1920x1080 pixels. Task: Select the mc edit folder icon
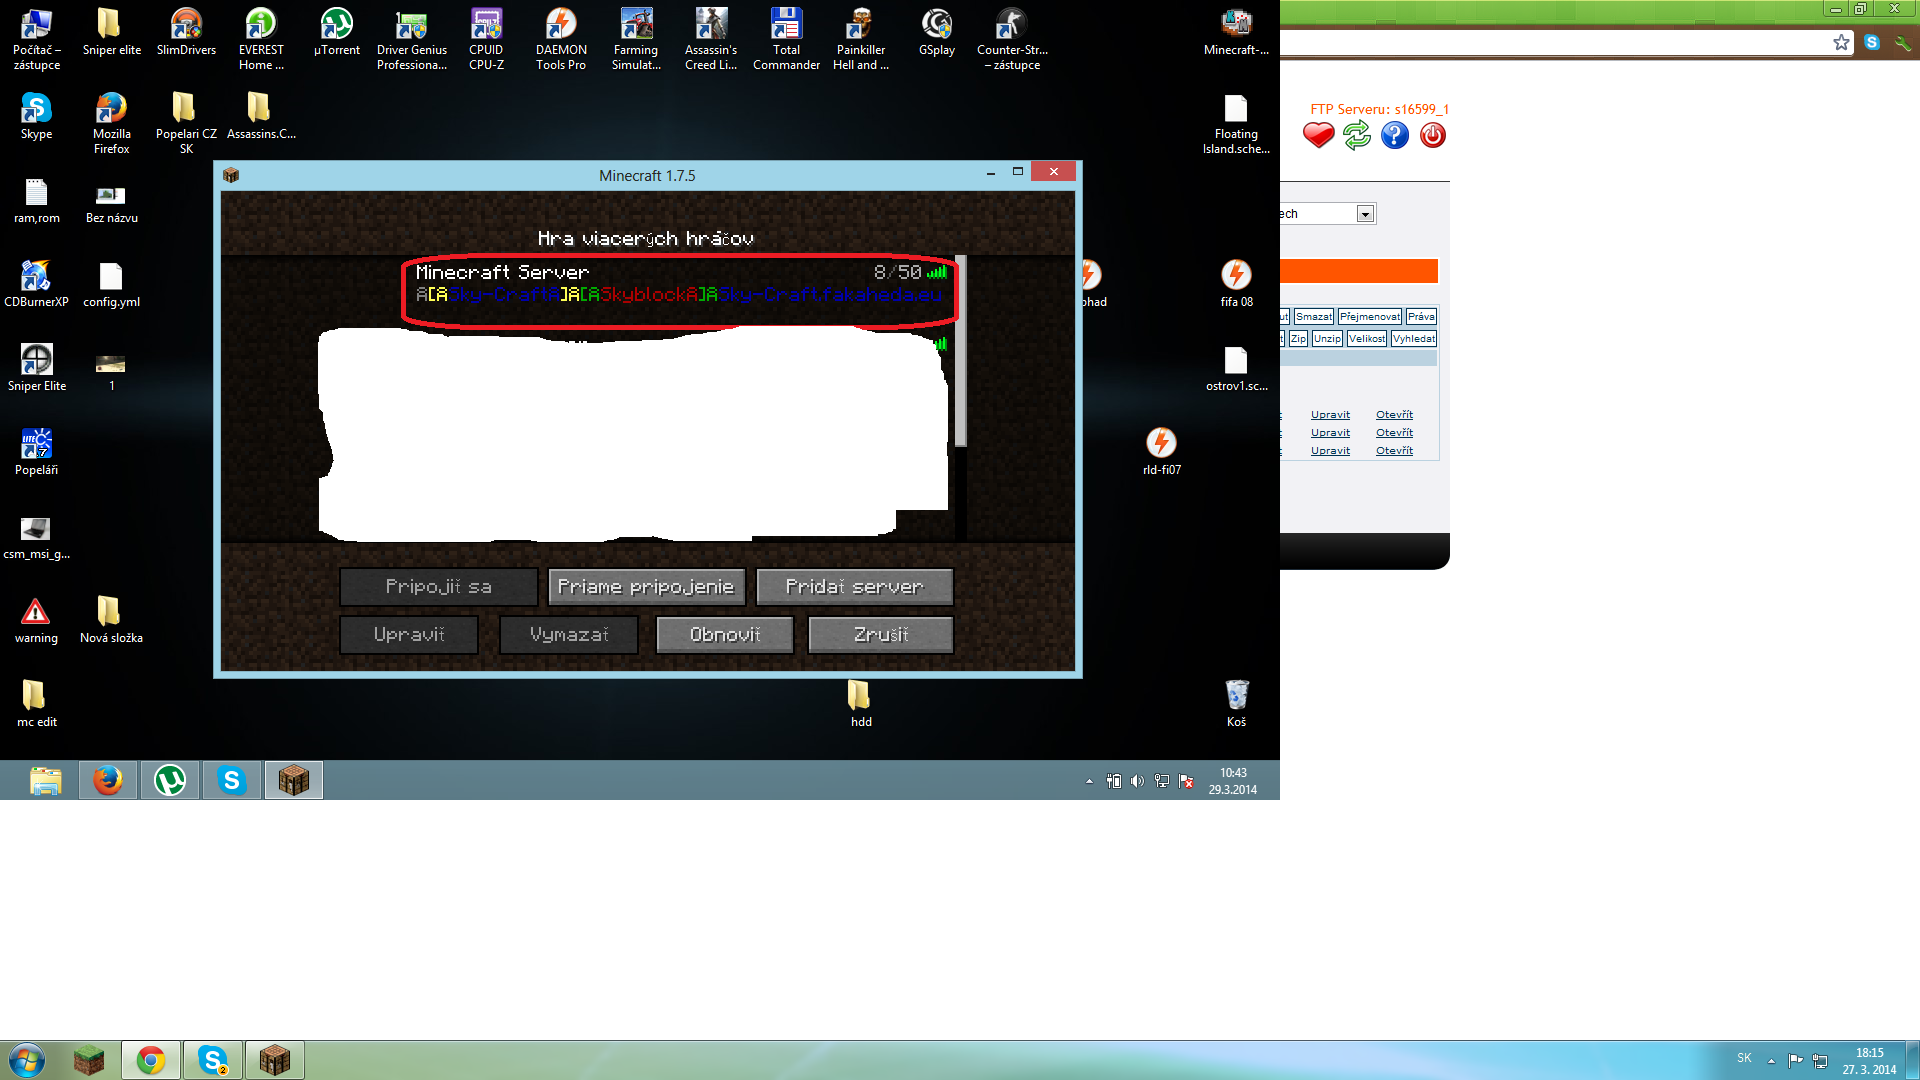[36, 704]
